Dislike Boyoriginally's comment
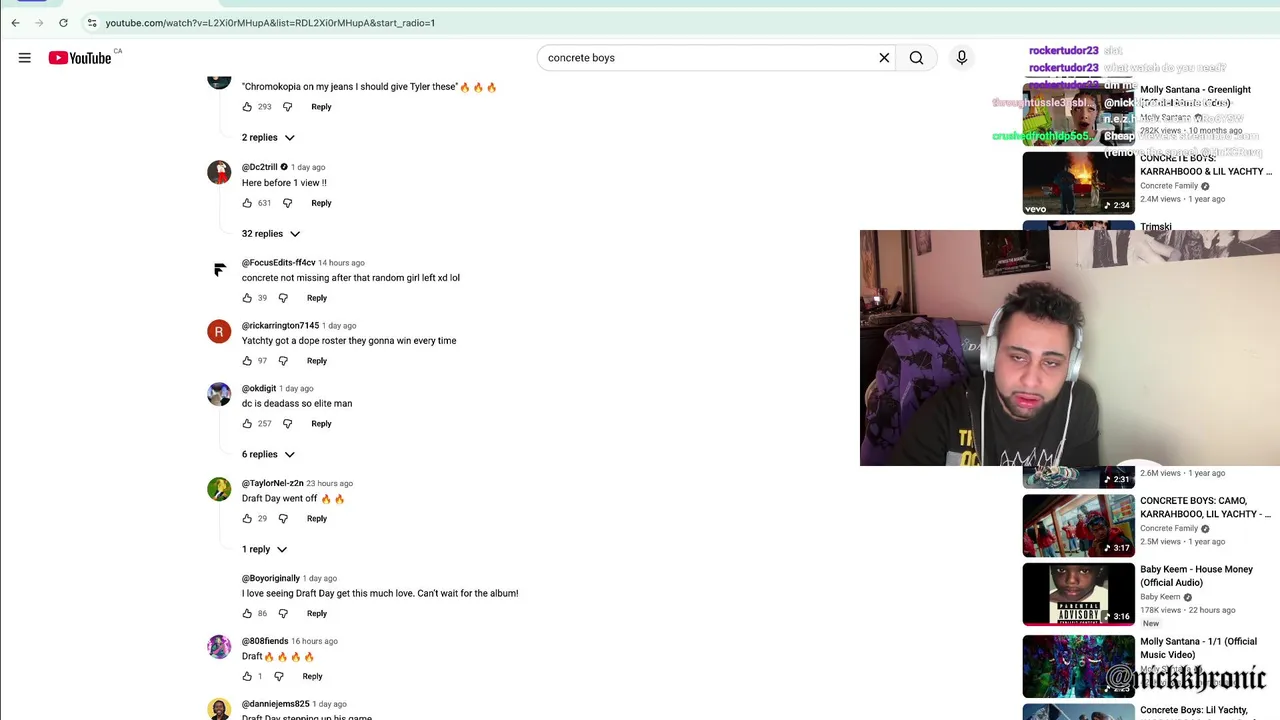The image size is (1280, 720). [x=283, y=614]
